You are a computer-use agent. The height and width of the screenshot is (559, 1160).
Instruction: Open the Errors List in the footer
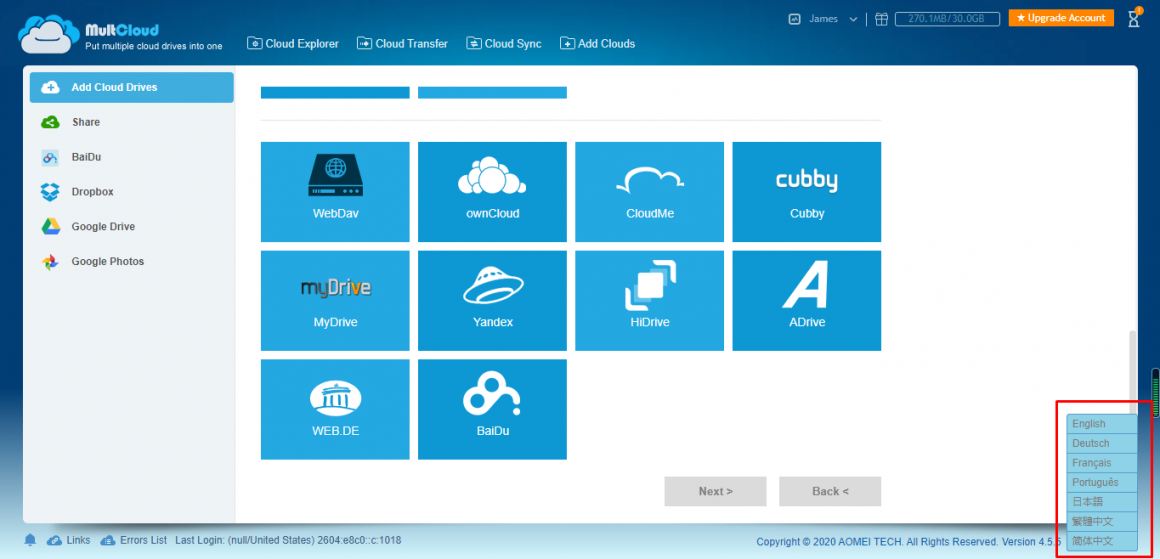click(134, 541)
